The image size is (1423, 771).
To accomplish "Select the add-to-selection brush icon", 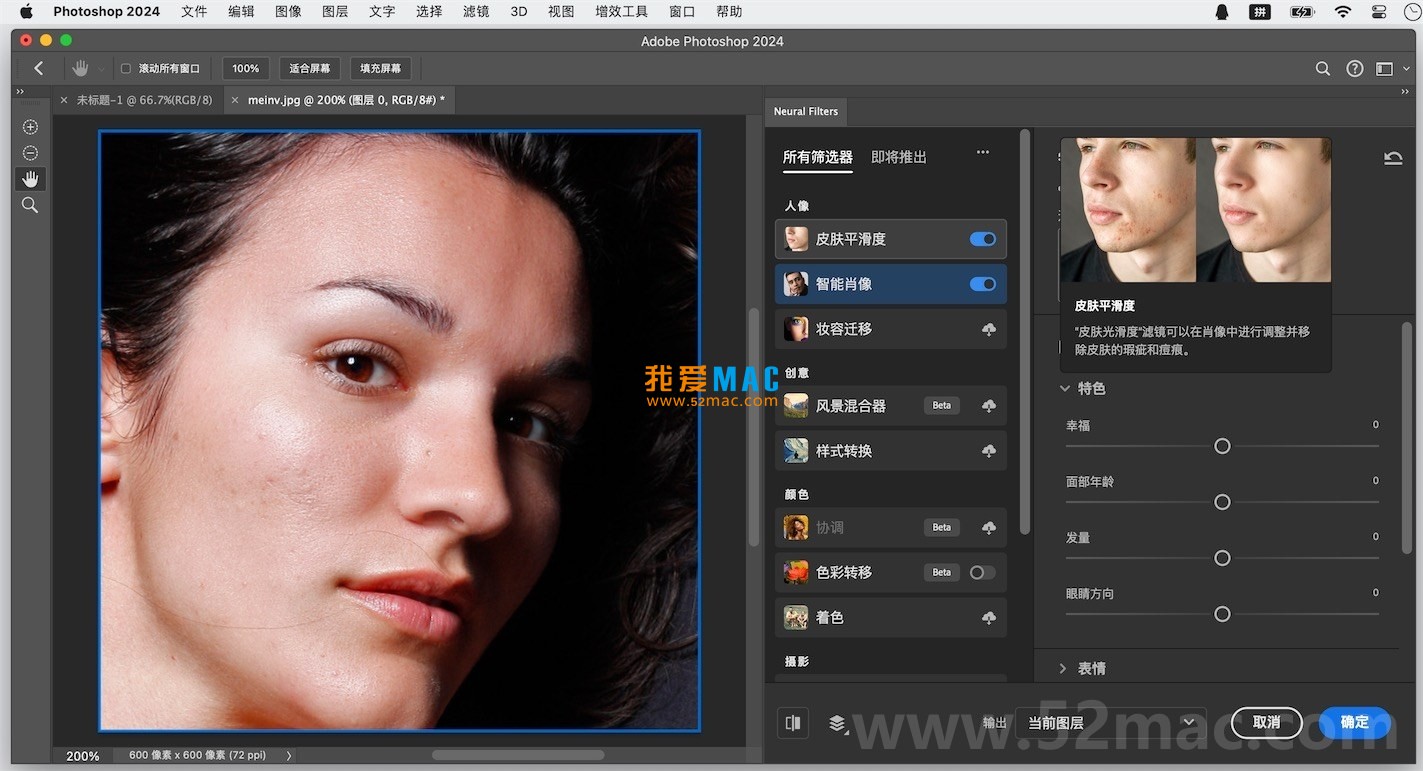I will (x=30, y=127).
